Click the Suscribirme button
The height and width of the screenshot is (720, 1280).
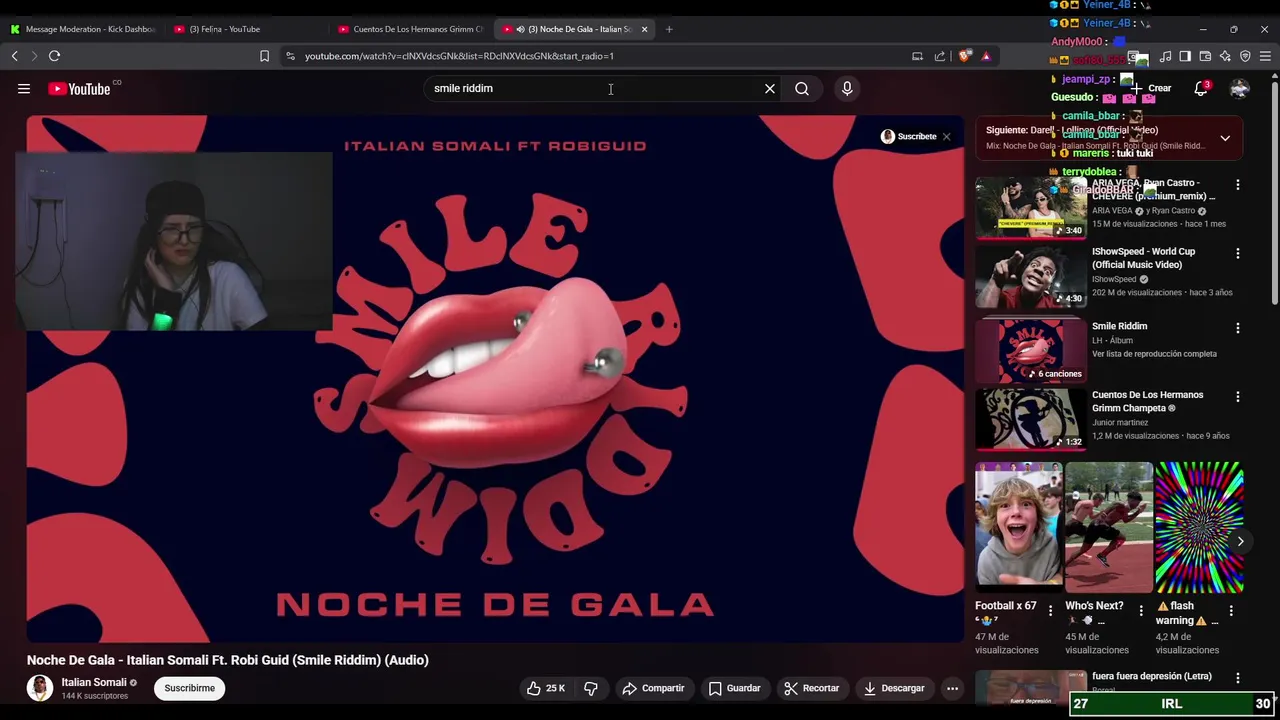pyautogui.click(x=189, y=688)
